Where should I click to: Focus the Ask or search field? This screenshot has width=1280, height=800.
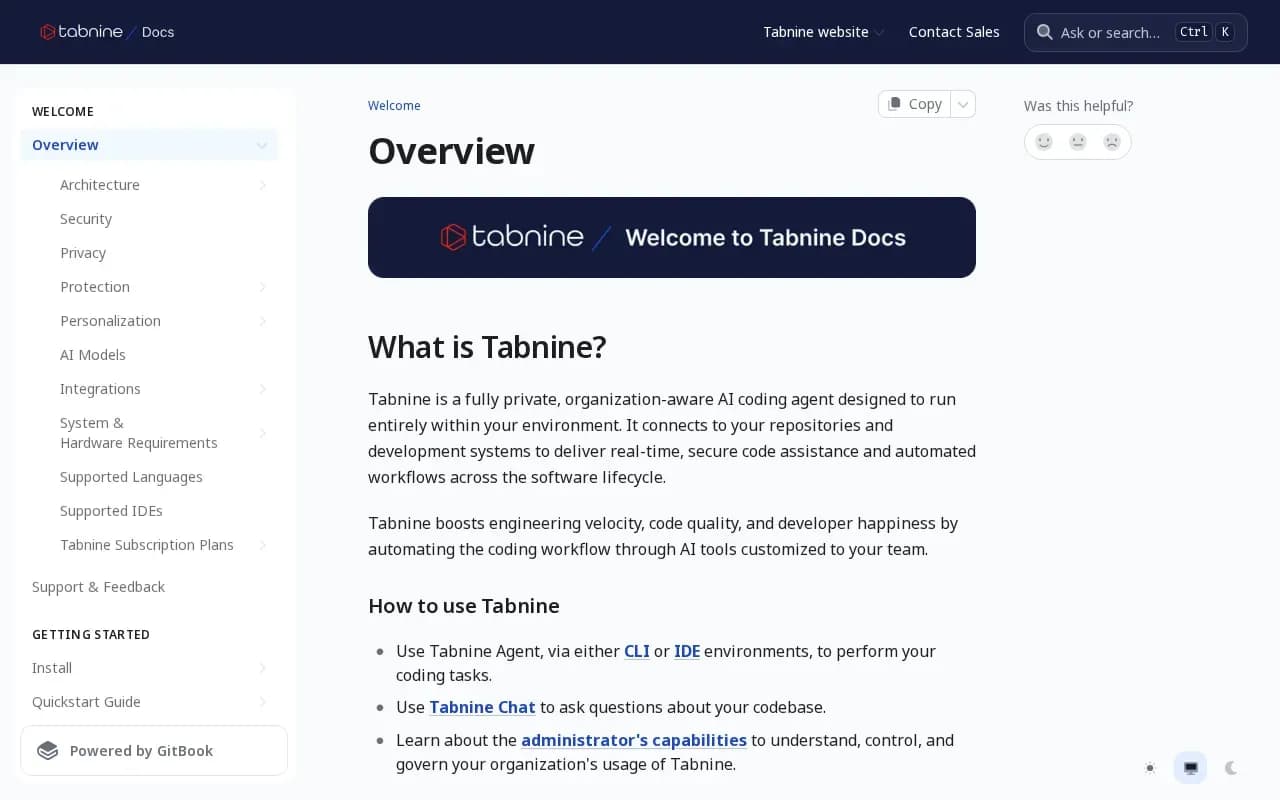click(x=1135, y=32)
